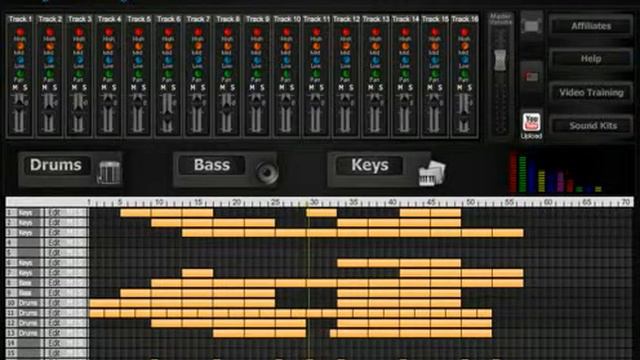Select the Drums name on sequencer row 12
Image resolution: width=640 pixels, height=360 pixels.
pyautogui.click(x=28, y=323)
